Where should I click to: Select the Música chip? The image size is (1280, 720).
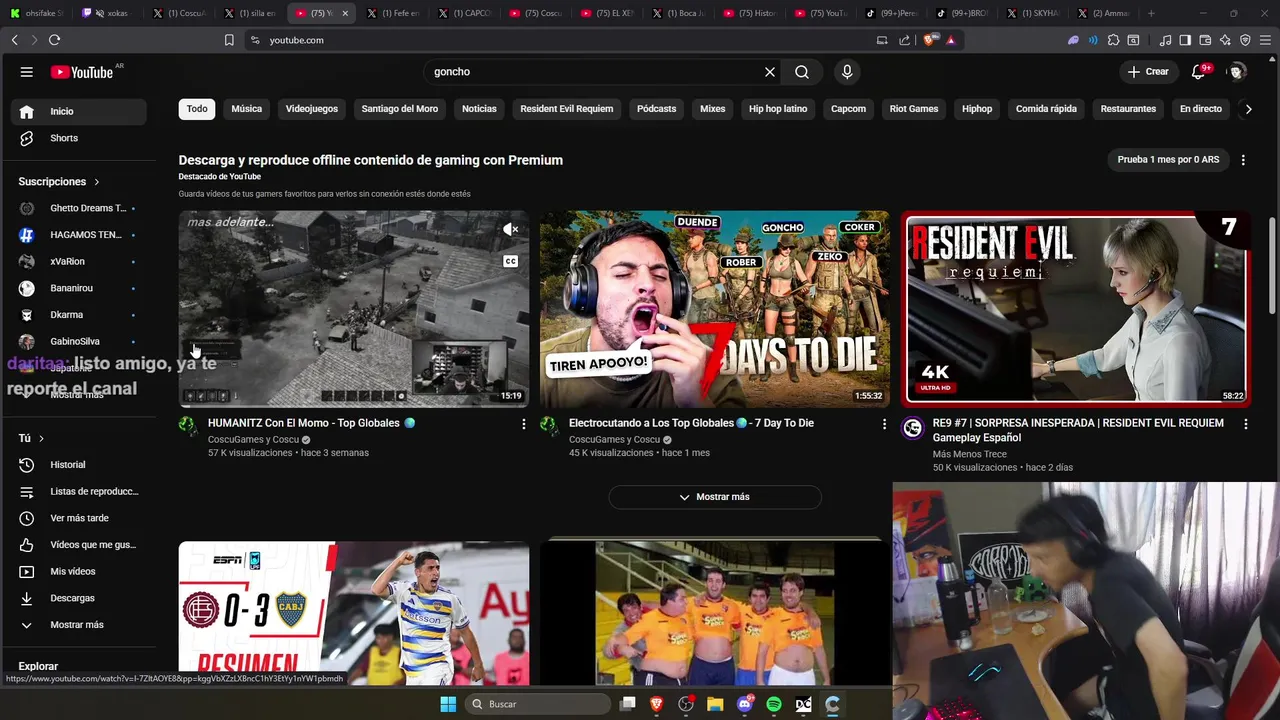(247, 109)
